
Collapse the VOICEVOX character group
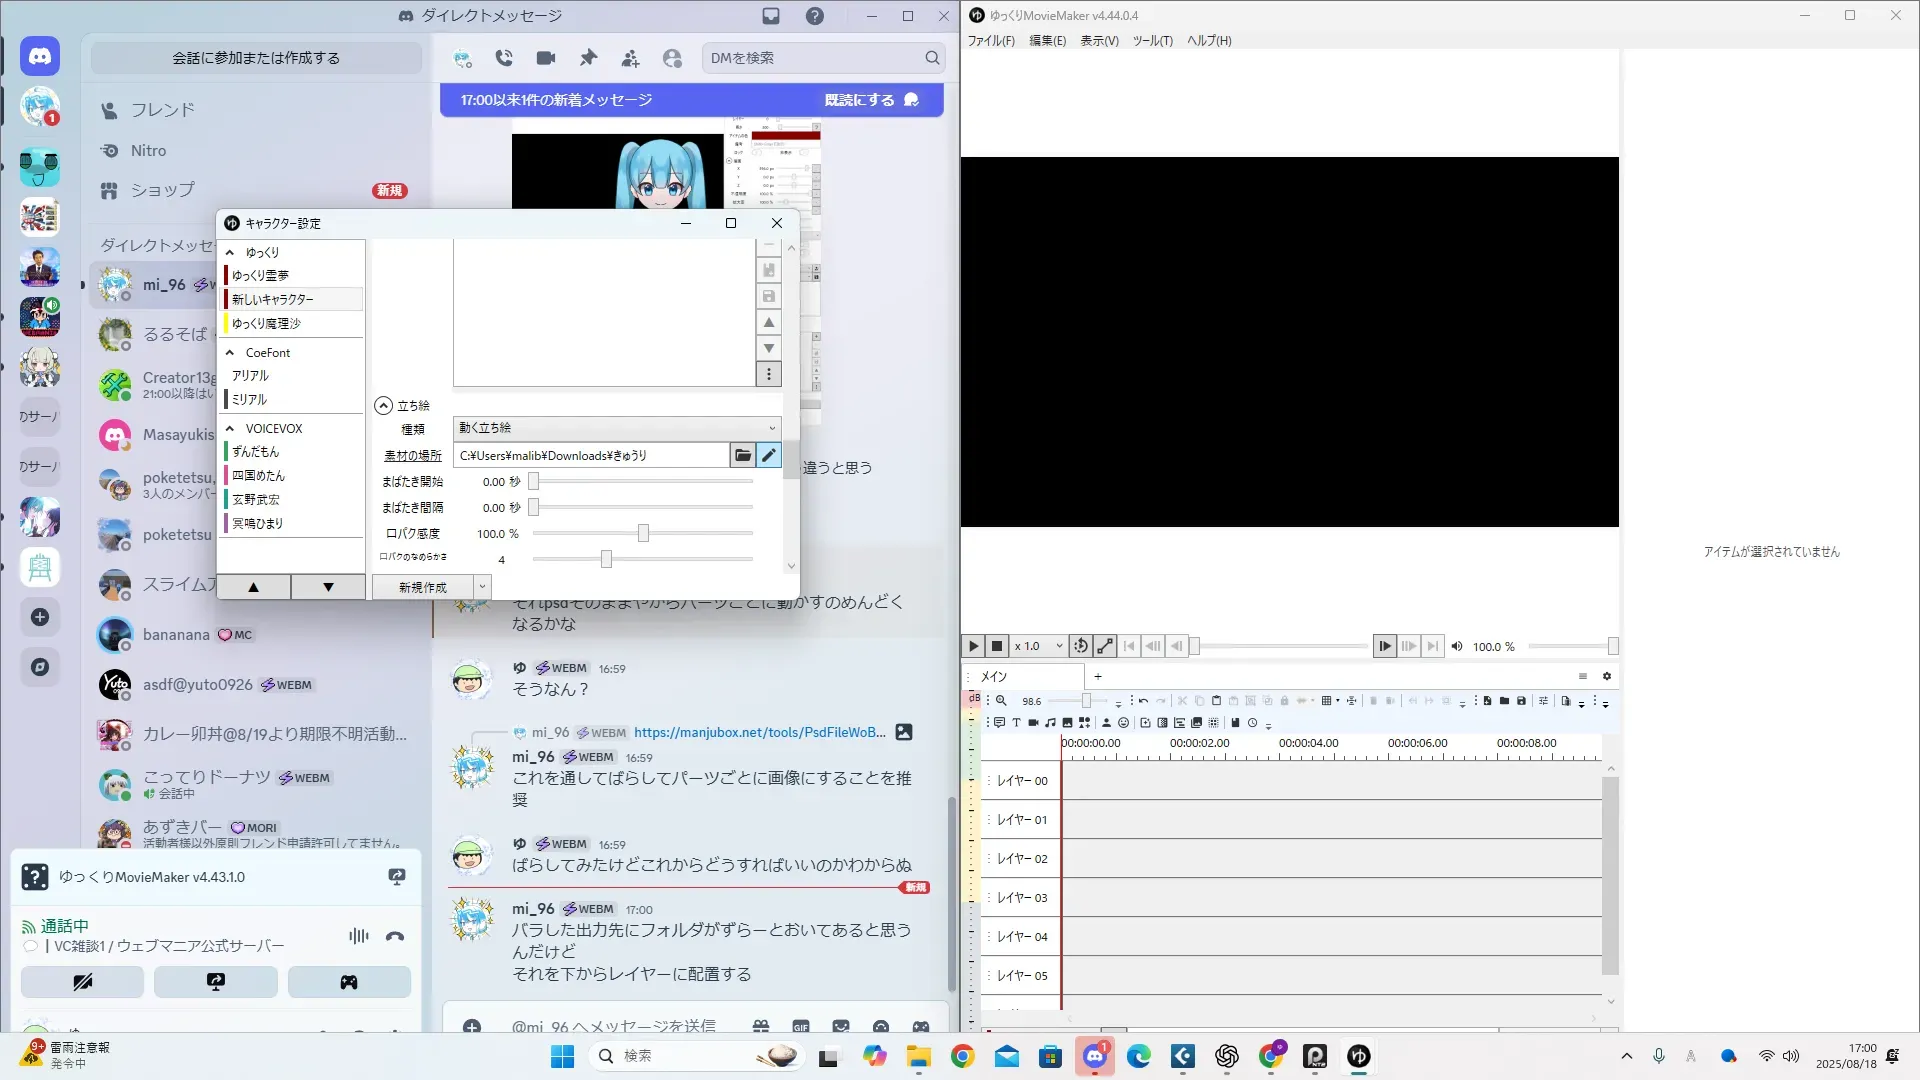pyautogui.click(x=230, y=429)
